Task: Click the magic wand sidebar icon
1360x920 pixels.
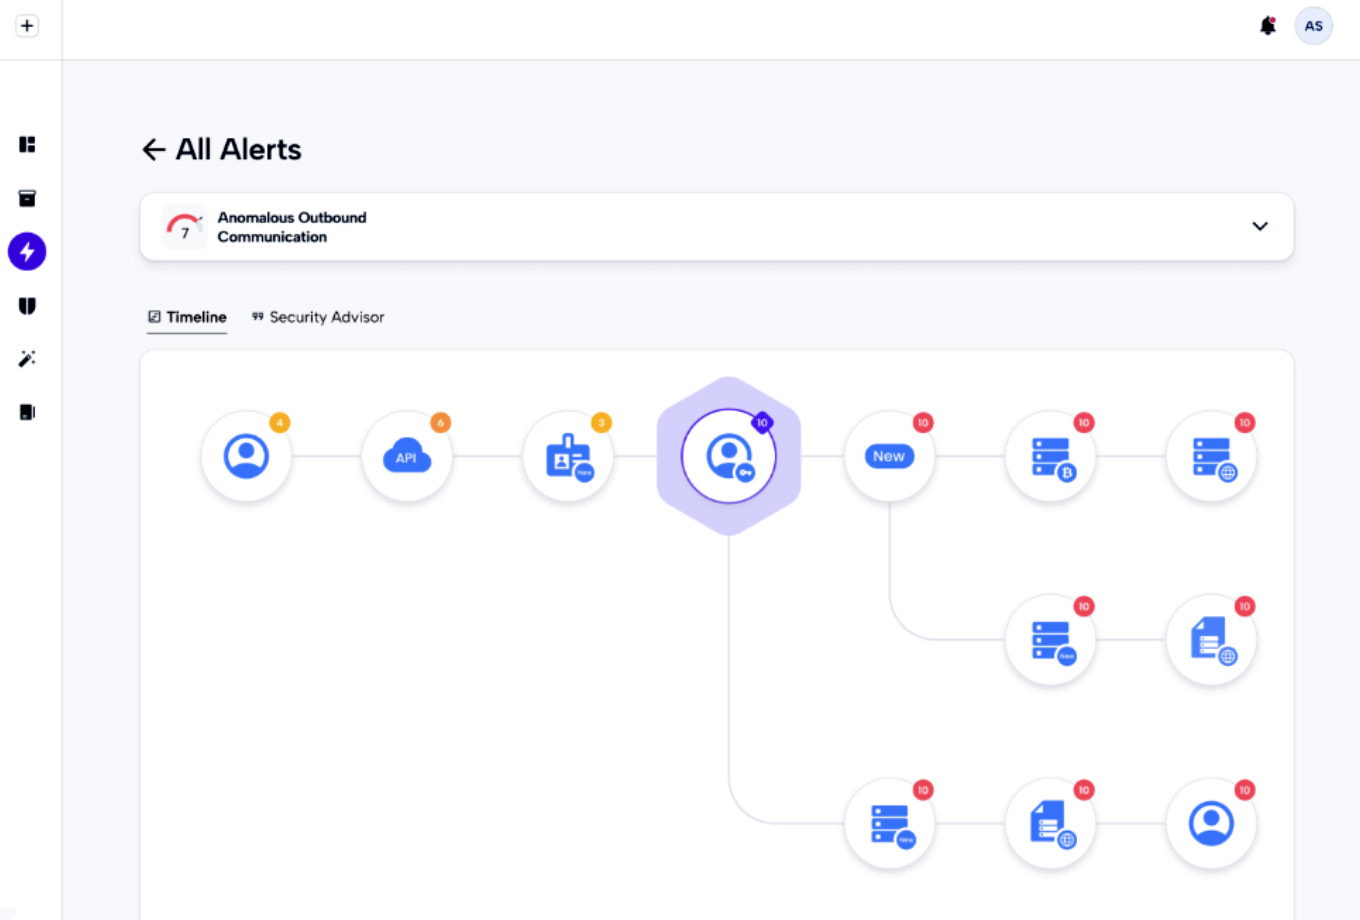Action: [x=27, y=359]
